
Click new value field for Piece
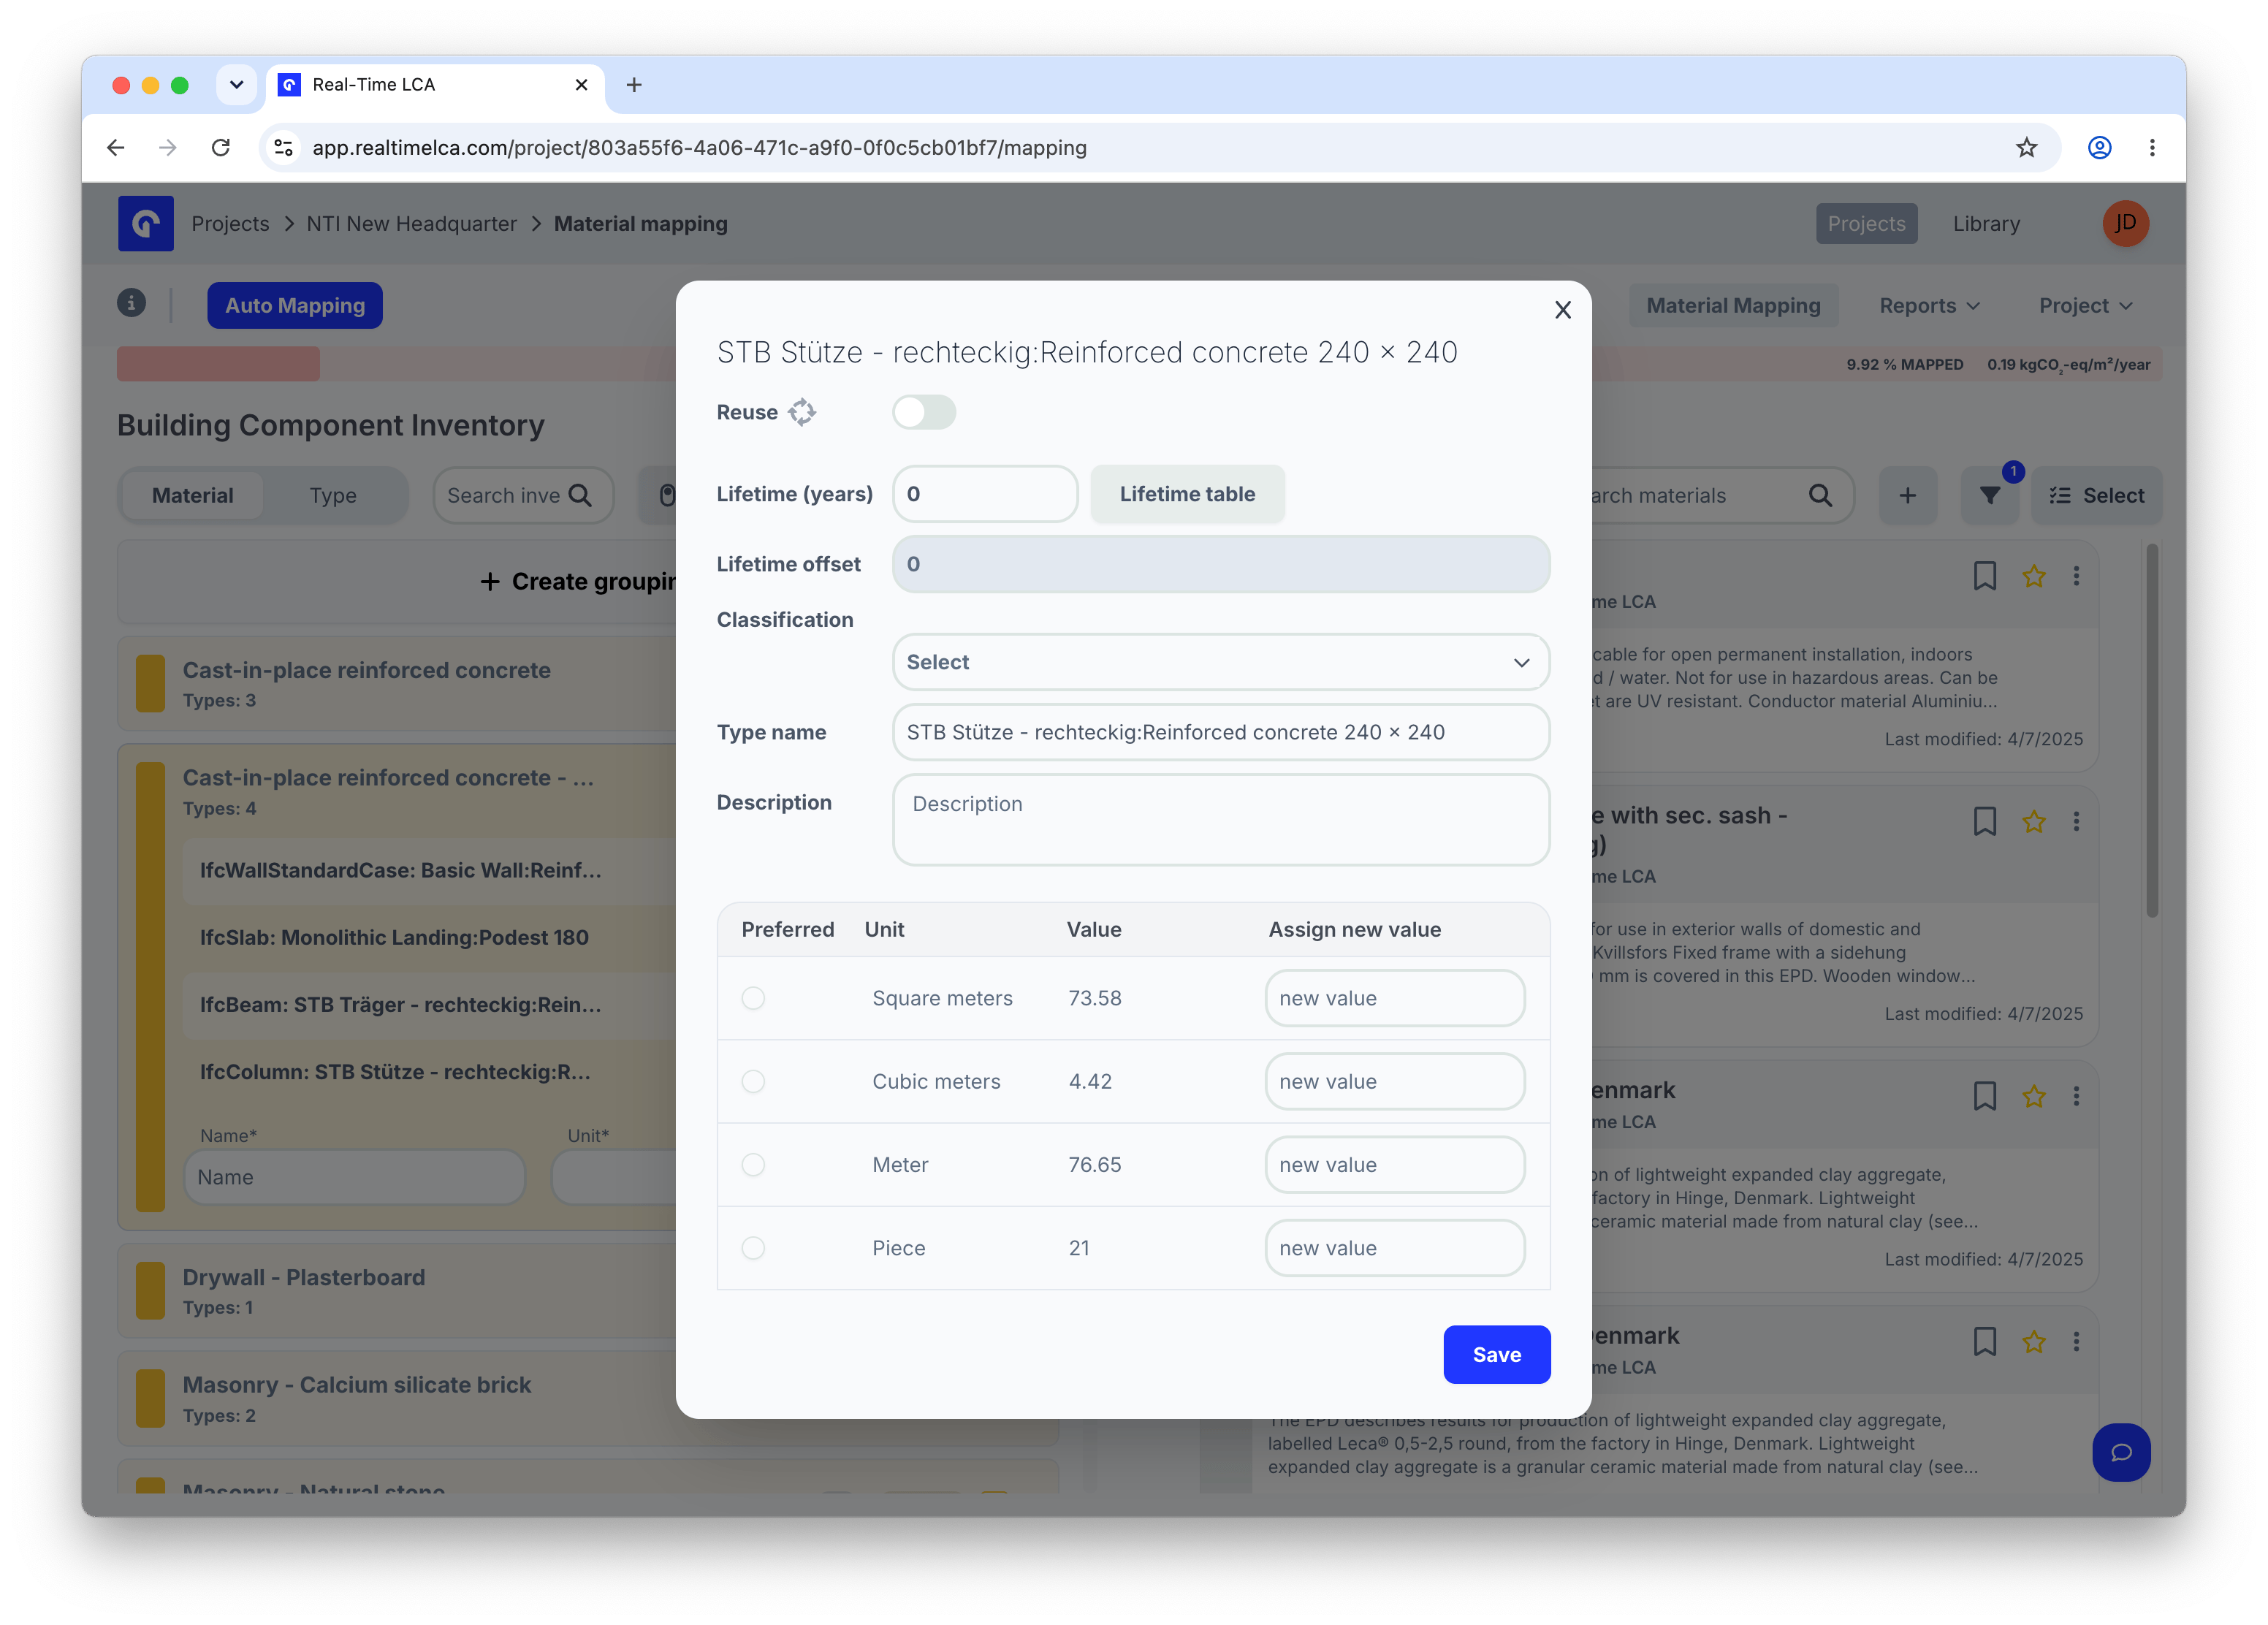pos(1395,1248)
